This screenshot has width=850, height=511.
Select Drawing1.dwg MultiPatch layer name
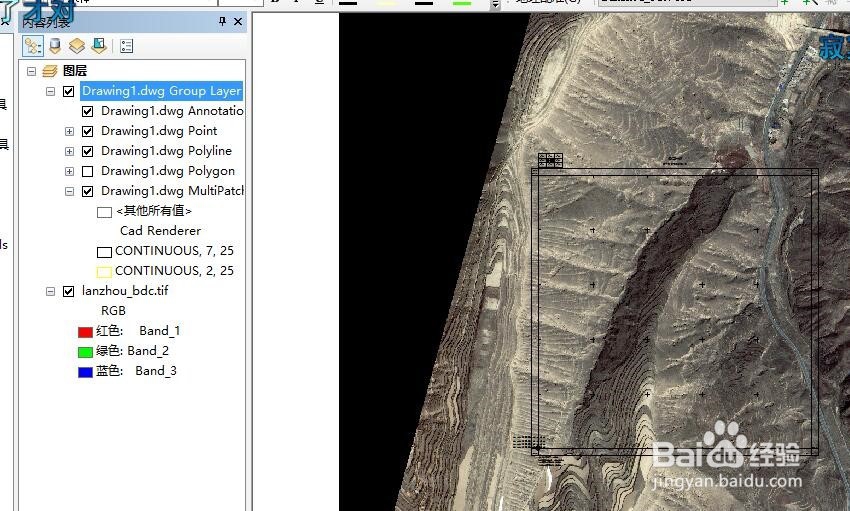pyautogui.click(x=172, y=191)
